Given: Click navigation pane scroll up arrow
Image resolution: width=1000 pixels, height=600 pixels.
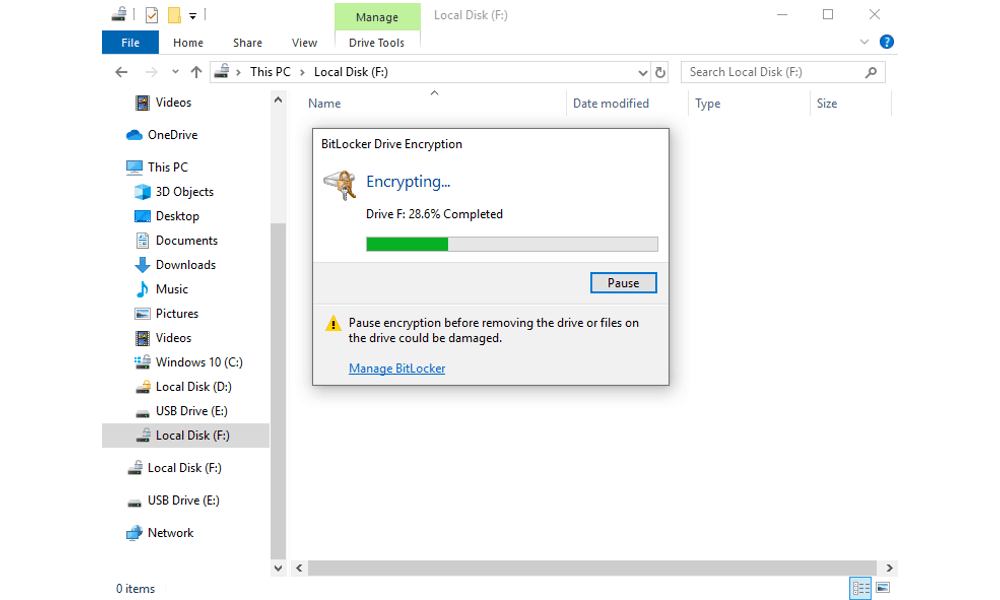Looking at the screenshot, I should (278, 100).
